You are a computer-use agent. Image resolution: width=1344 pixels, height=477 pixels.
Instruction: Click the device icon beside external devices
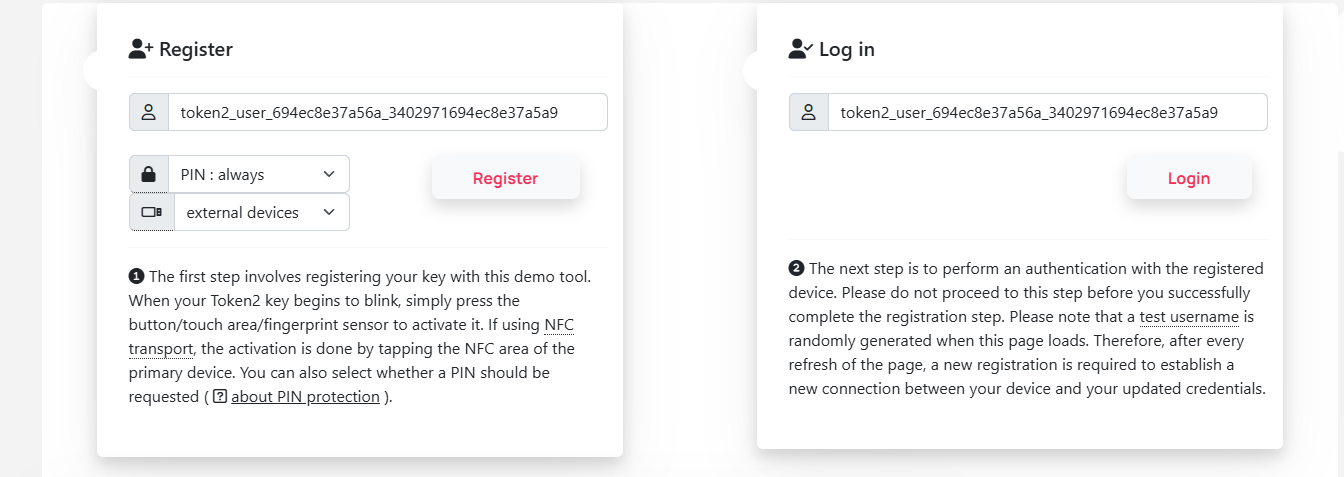[152, 212]
